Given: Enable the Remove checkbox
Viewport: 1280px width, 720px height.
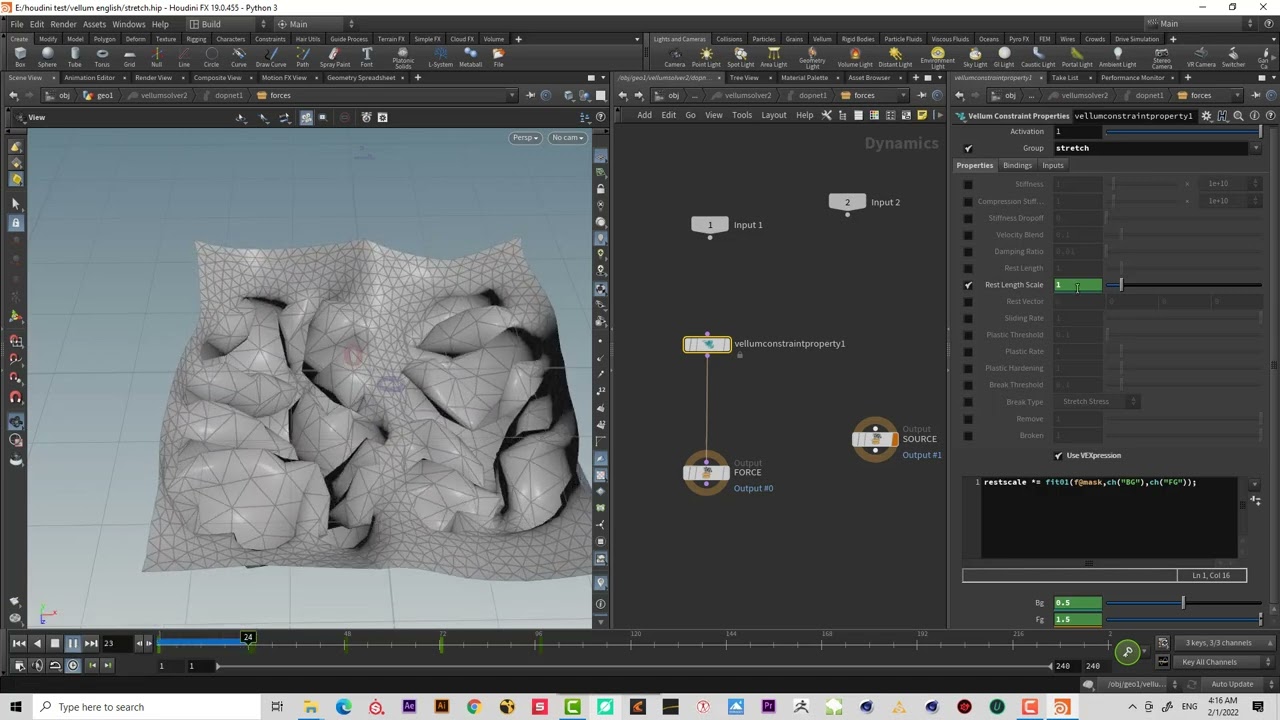Looking at the screenshot, I should click(968, 418).
